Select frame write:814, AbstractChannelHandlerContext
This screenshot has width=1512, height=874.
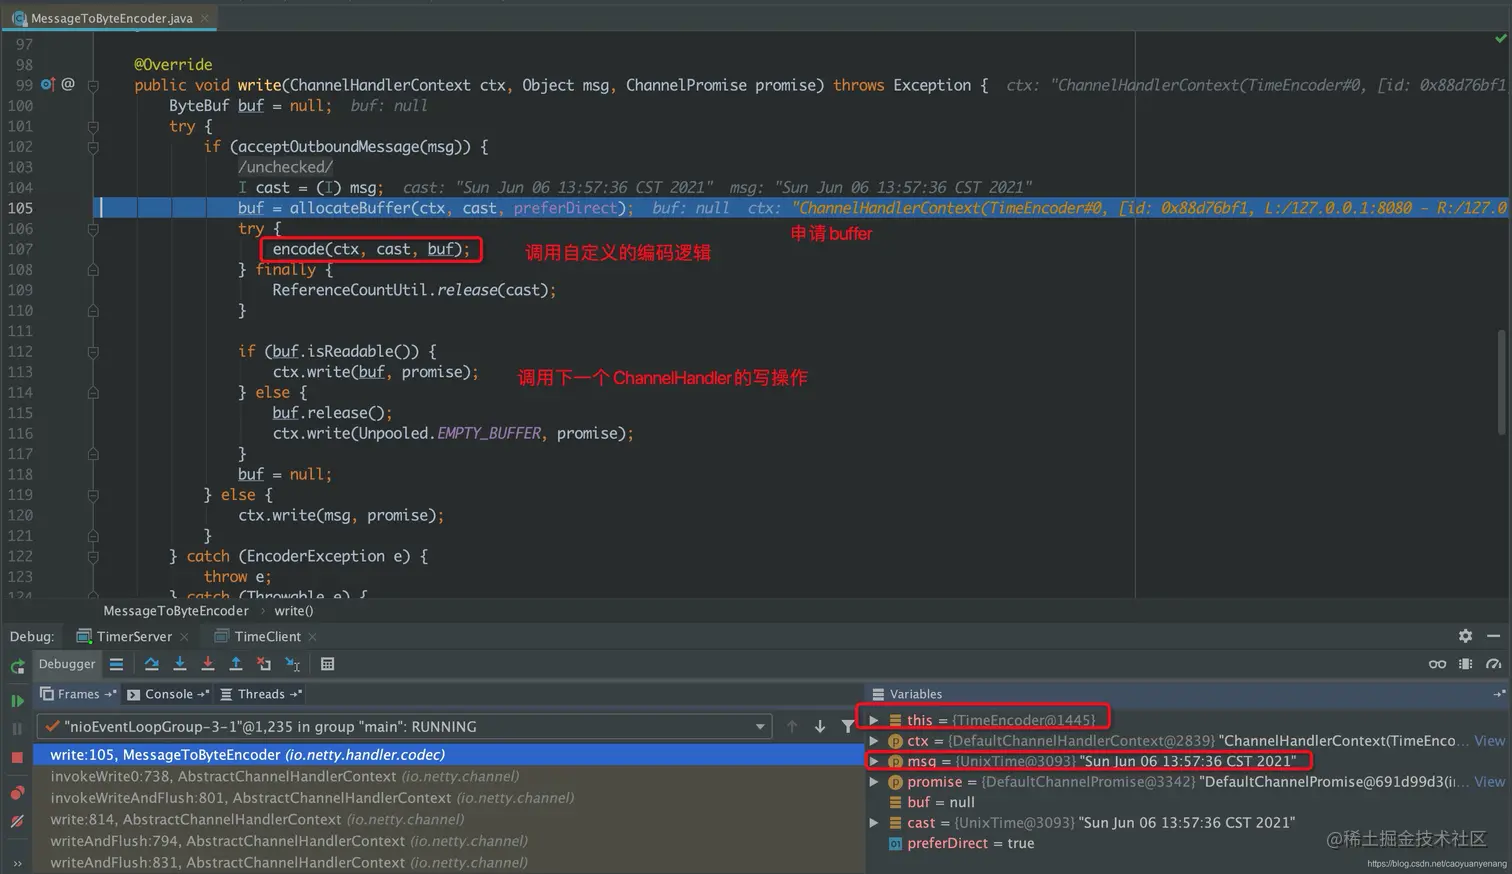point(449,819)
